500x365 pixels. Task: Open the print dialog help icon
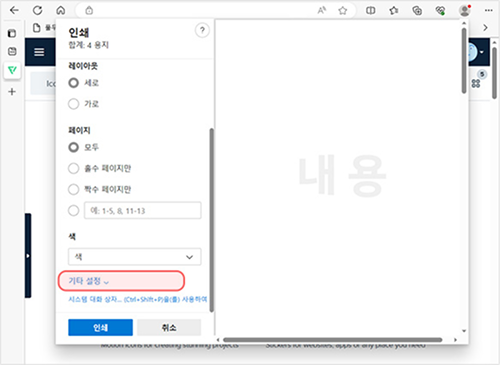pos(202,30)
